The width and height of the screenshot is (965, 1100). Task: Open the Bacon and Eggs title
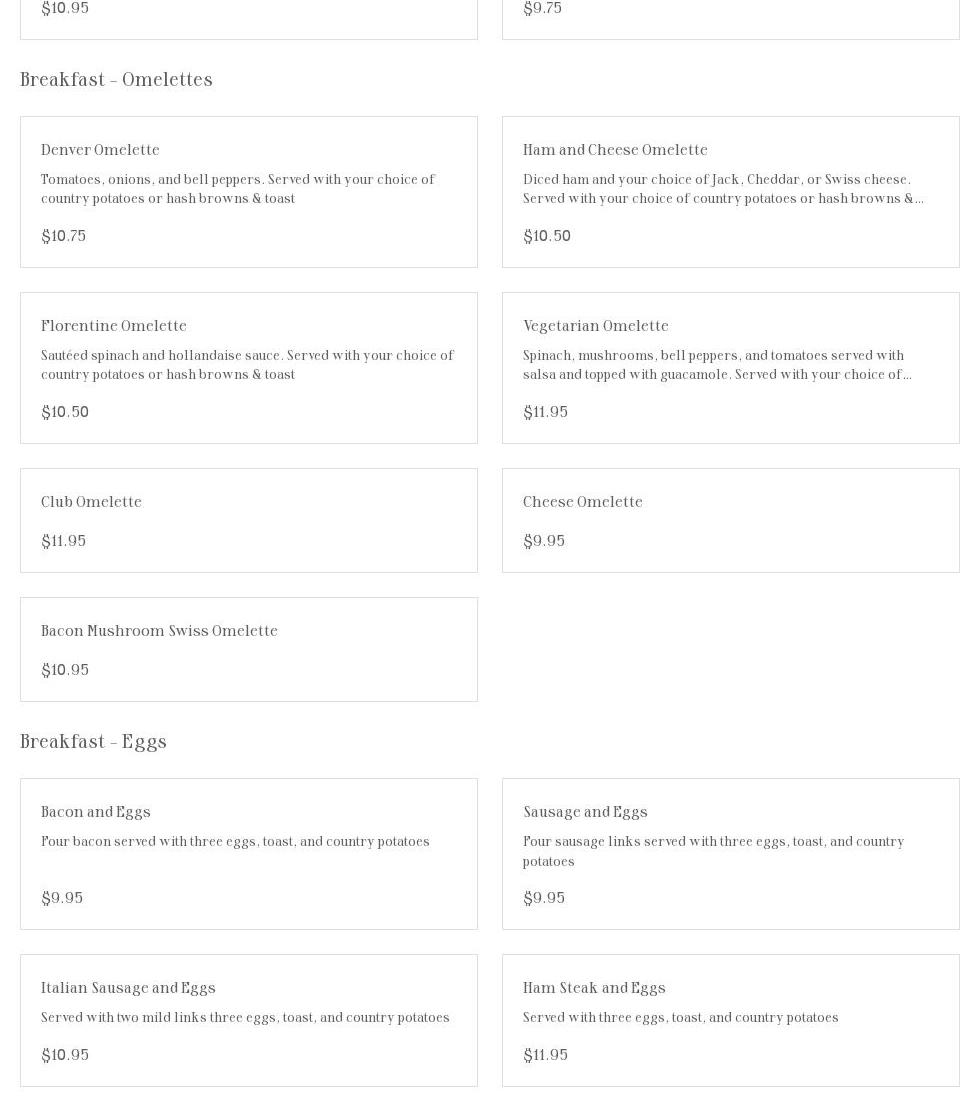tap(96, 812)
